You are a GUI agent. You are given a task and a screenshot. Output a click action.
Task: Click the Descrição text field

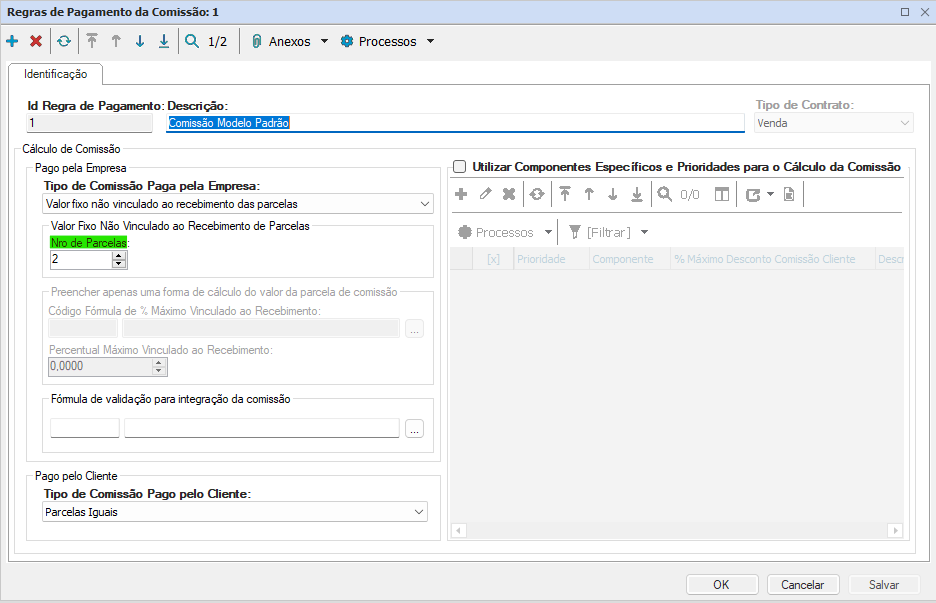pos(455,123)
